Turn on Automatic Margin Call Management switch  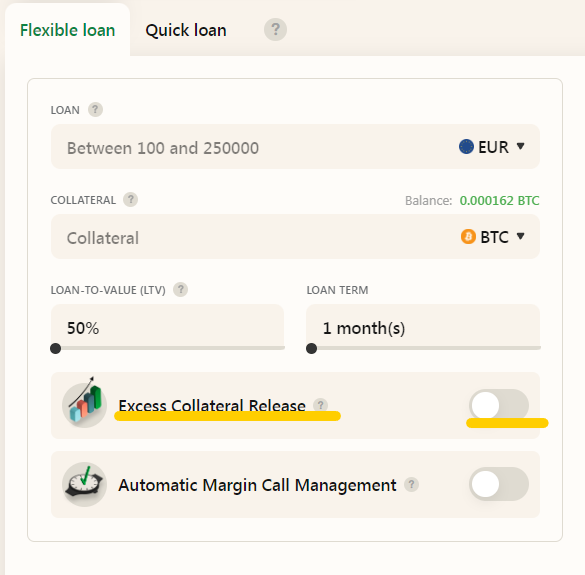[499, 484]
